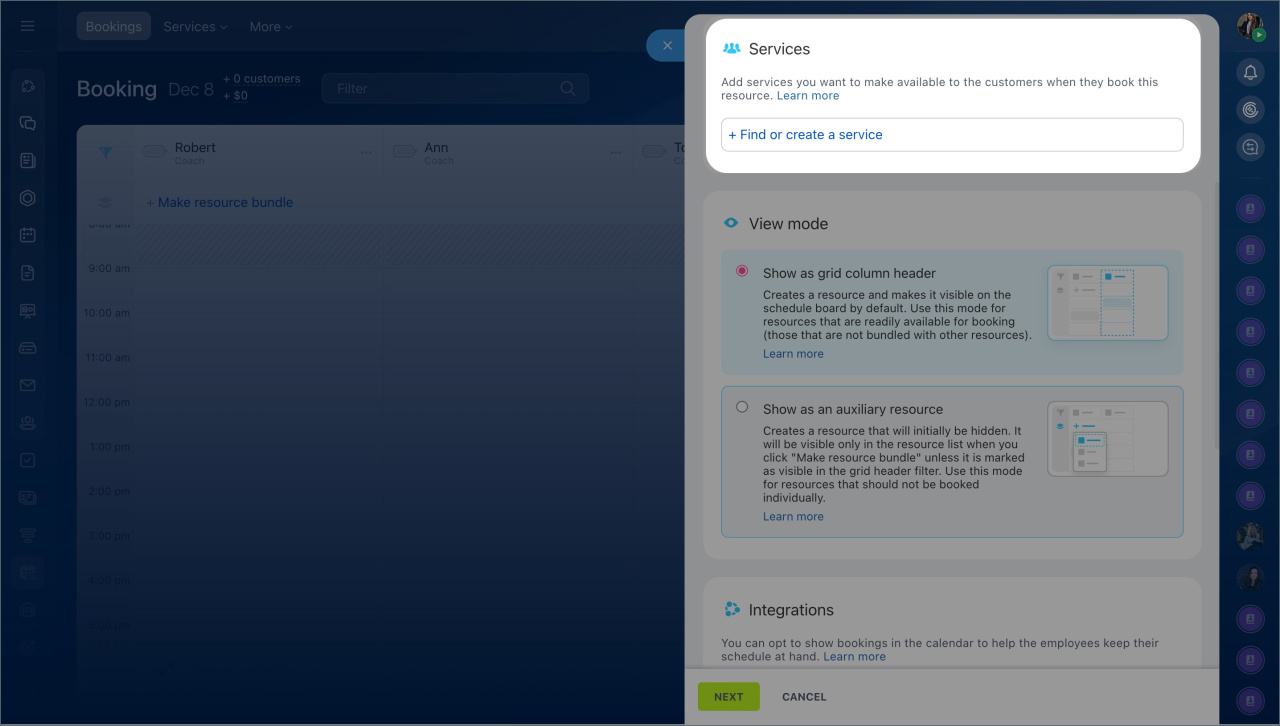Expand the Services dropdown menu

(x=195, y=27)
